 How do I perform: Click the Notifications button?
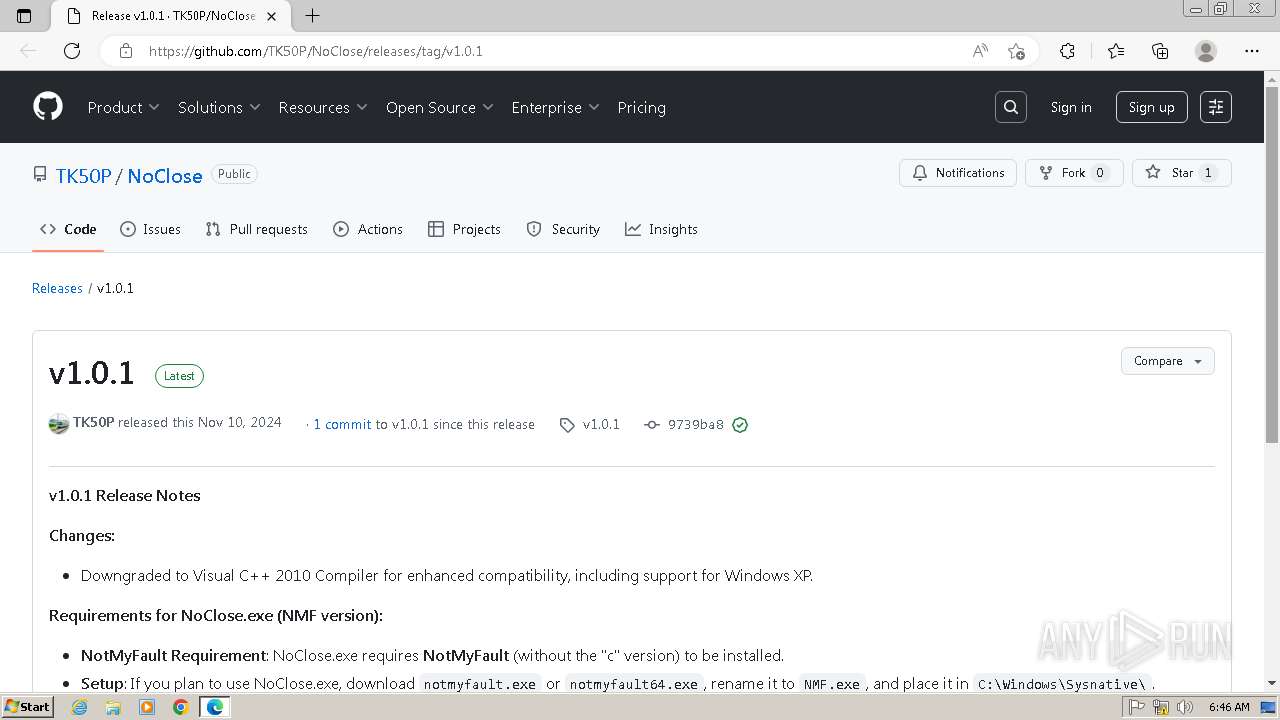958,173
